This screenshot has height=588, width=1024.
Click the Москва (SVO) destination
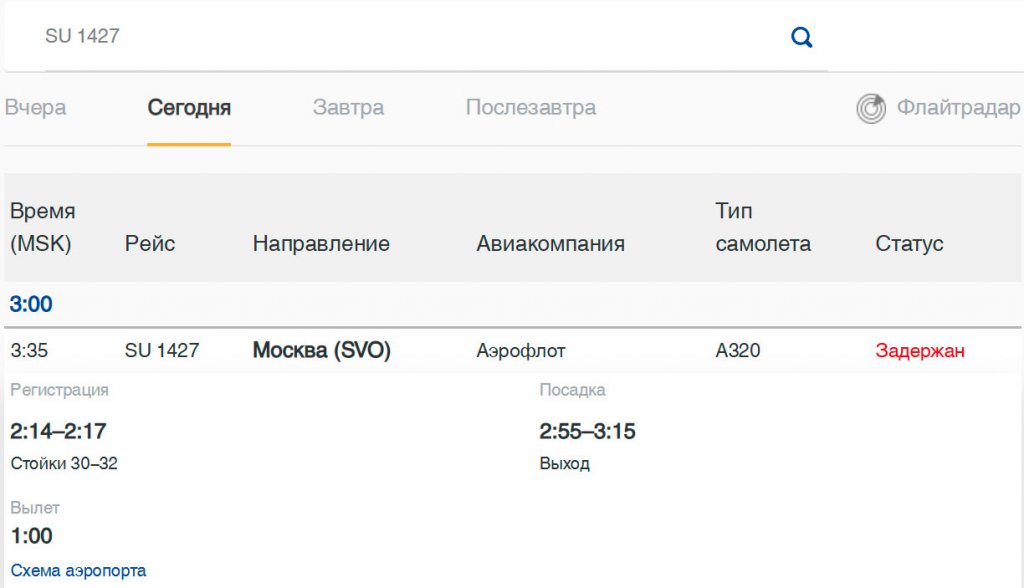pyautogui.click(x=321, y=351)
